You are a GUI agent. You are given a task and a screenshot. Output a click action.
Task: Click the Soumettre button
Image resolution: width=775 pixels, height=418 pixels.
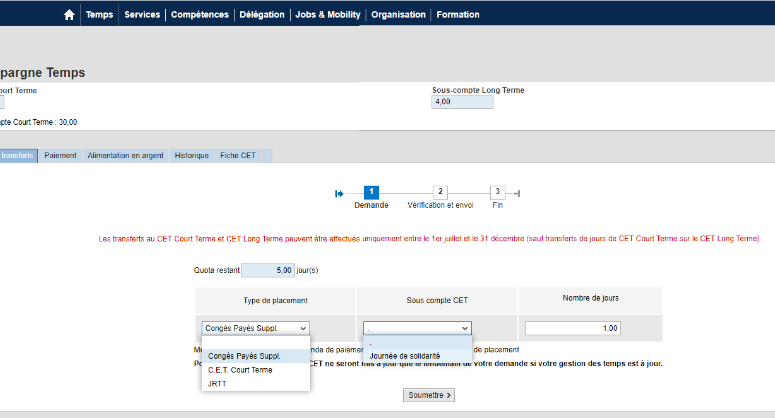[430, 395]
